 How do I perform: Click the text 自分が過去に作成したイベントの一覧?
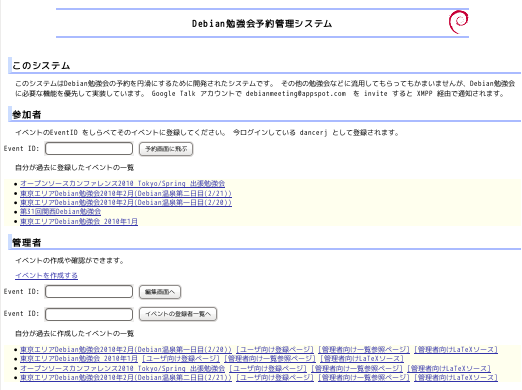pyautogui.click(x=74, y=333)
